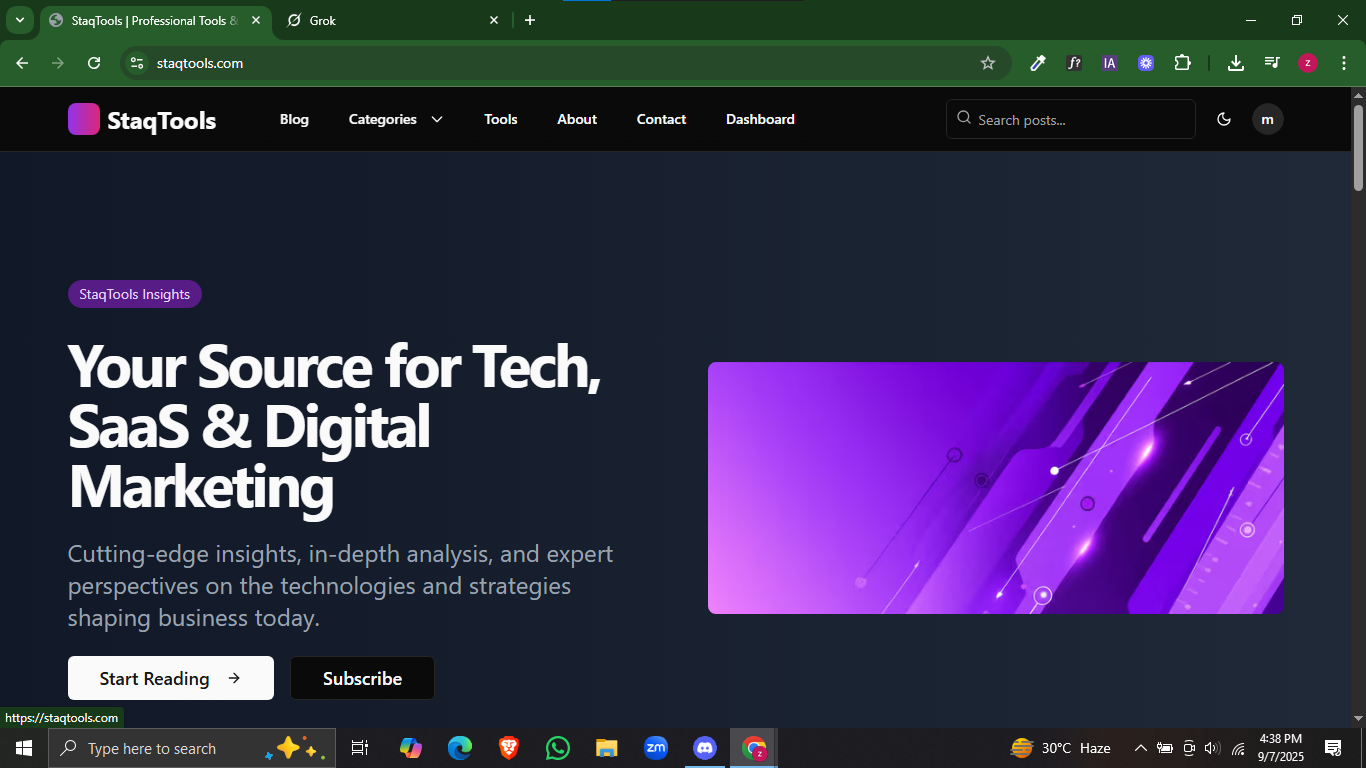This screenshot has height=768, width=1366.
Task: Open File Explorer from taskbar
Action: pos(607,748)
